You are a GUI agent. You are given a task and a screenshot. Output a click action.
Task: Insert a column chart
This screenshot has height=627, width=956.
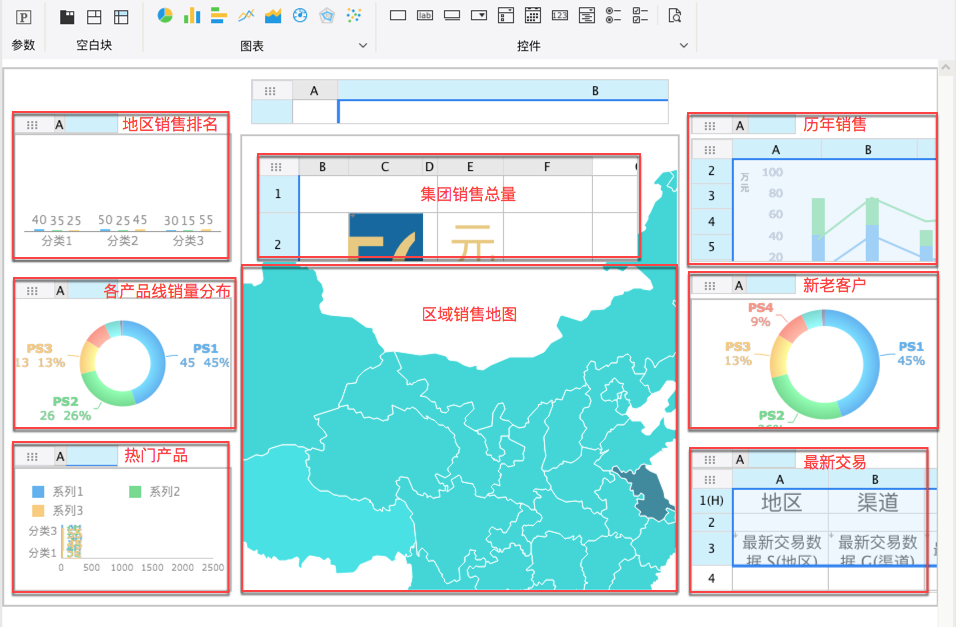[191, 16]
